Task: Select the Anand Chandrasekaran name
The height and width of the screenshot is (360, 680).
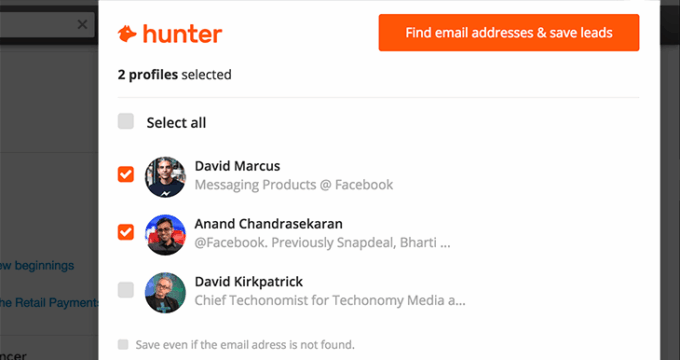Action: click(268, 224)
